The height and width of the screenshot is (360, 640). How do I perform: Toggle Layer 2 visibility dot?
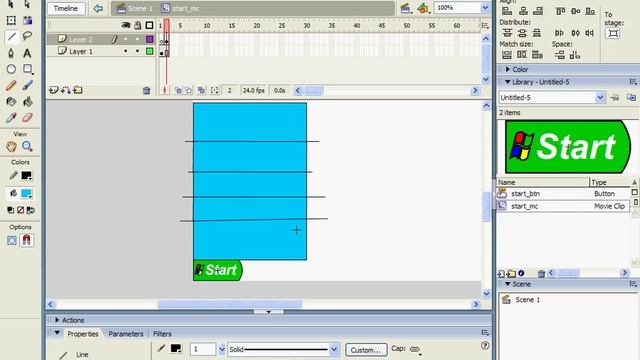pyautogui.click(x=126, y=39)
